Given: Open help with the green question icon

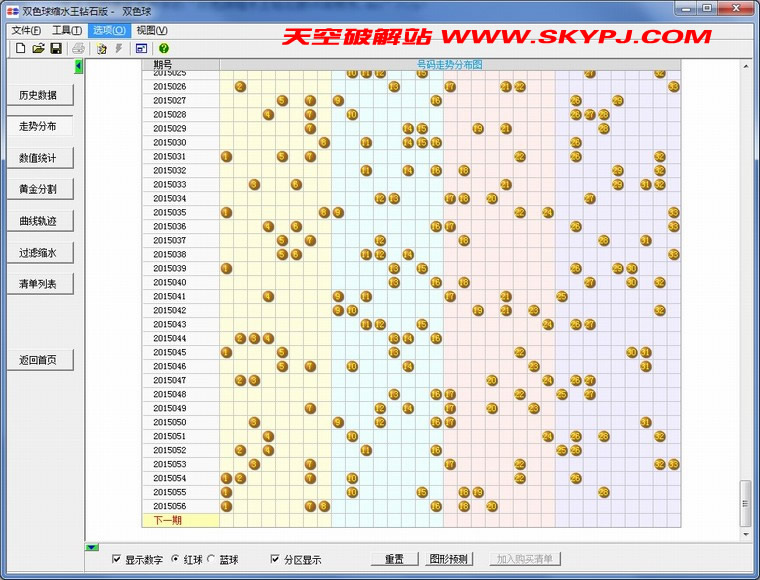Looking at the screenshot, I should tap(163, 48).
